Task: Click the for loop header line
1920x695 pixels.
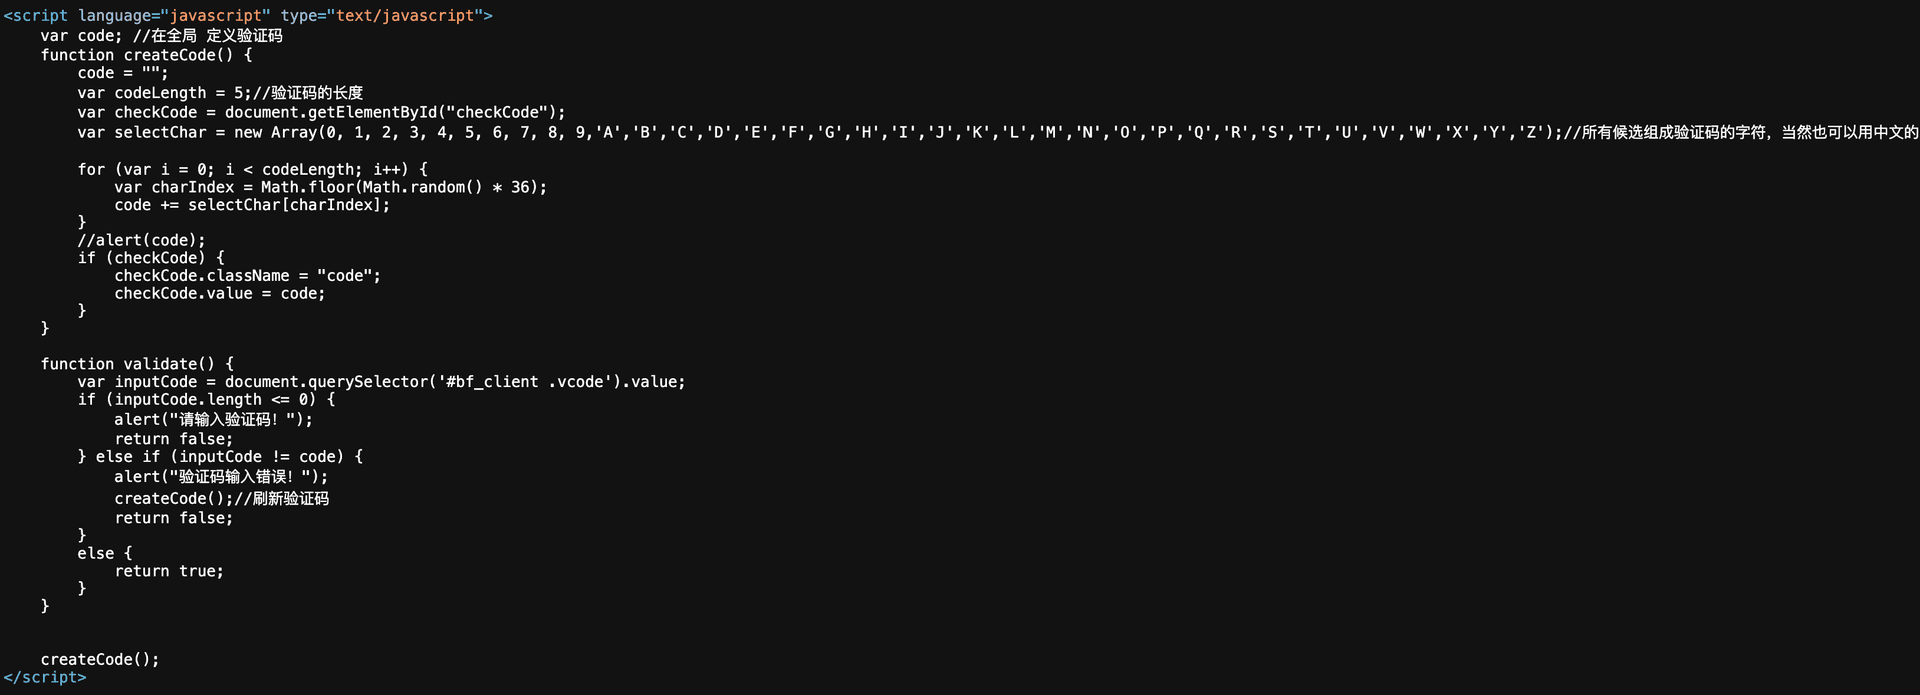Action: [x=252, y=169]
